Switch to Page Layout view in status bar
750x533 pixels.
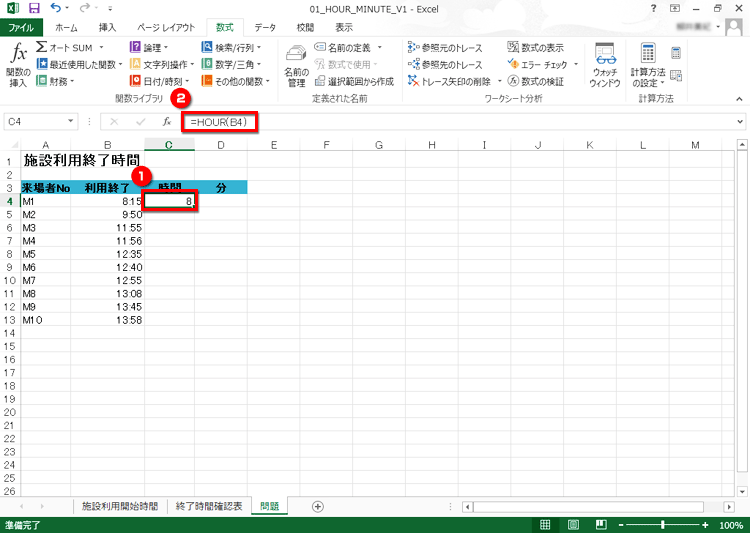coord(573,524)
